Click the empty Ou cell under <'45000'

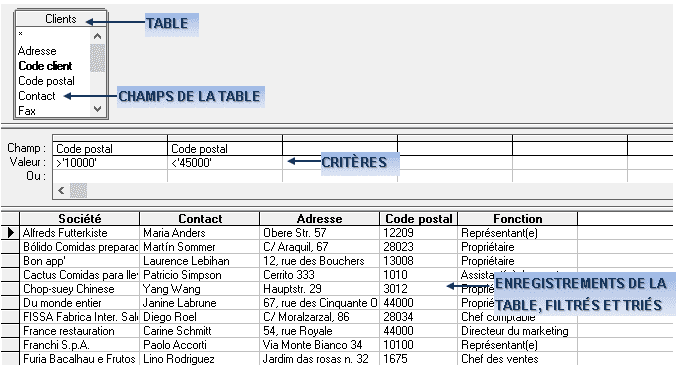click(x=225, y=176)
